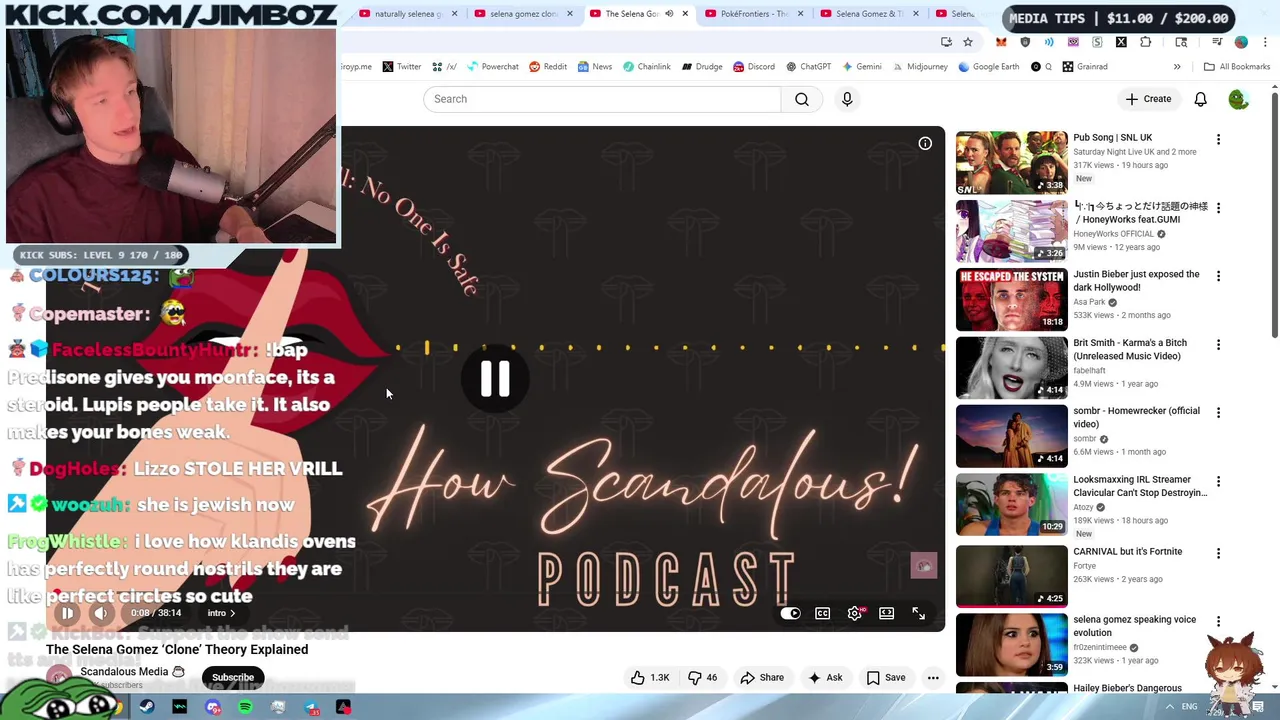Click the Create button

pos(1148,99)
